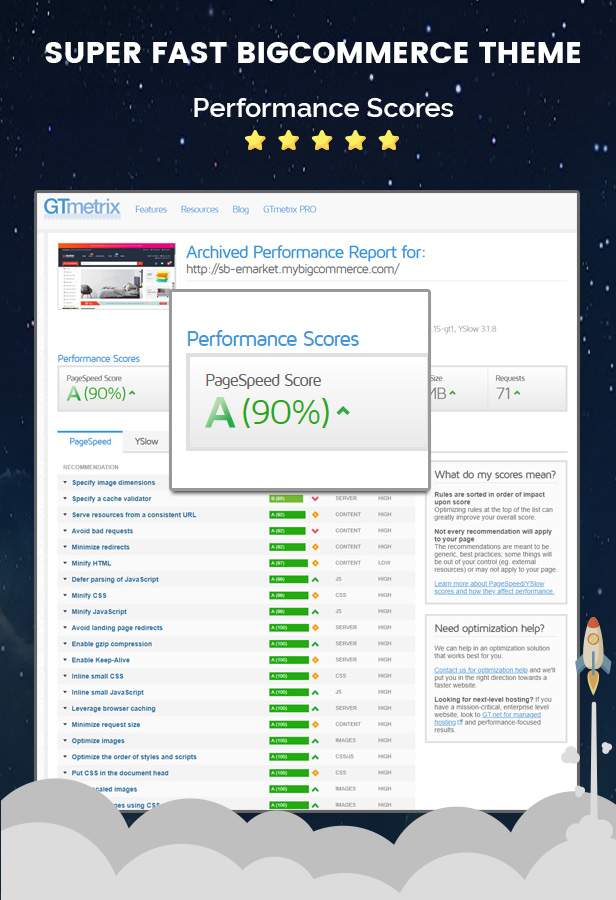Screen dimensions: 616x900
Task: Click the LOW priority label in the Minify HTML row
Action: coord(385,563)
